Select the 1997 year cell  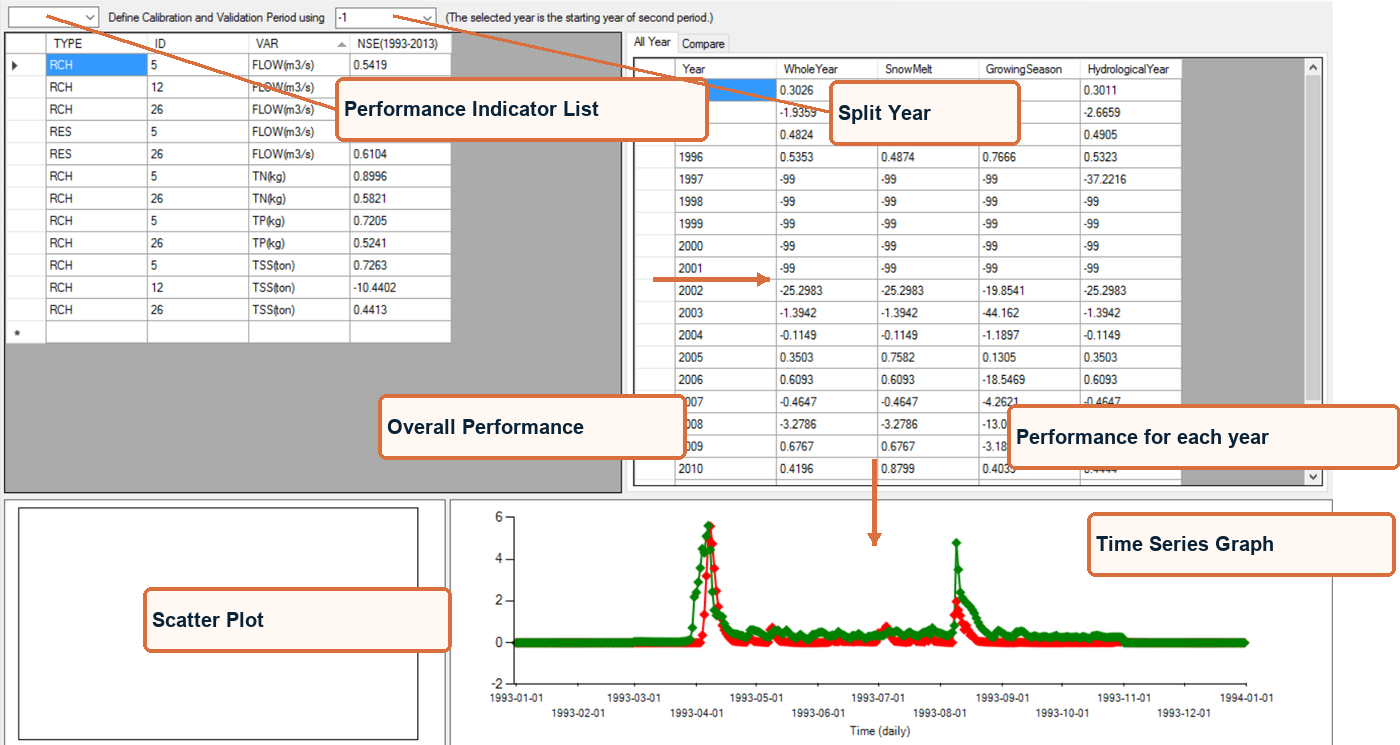726,179
